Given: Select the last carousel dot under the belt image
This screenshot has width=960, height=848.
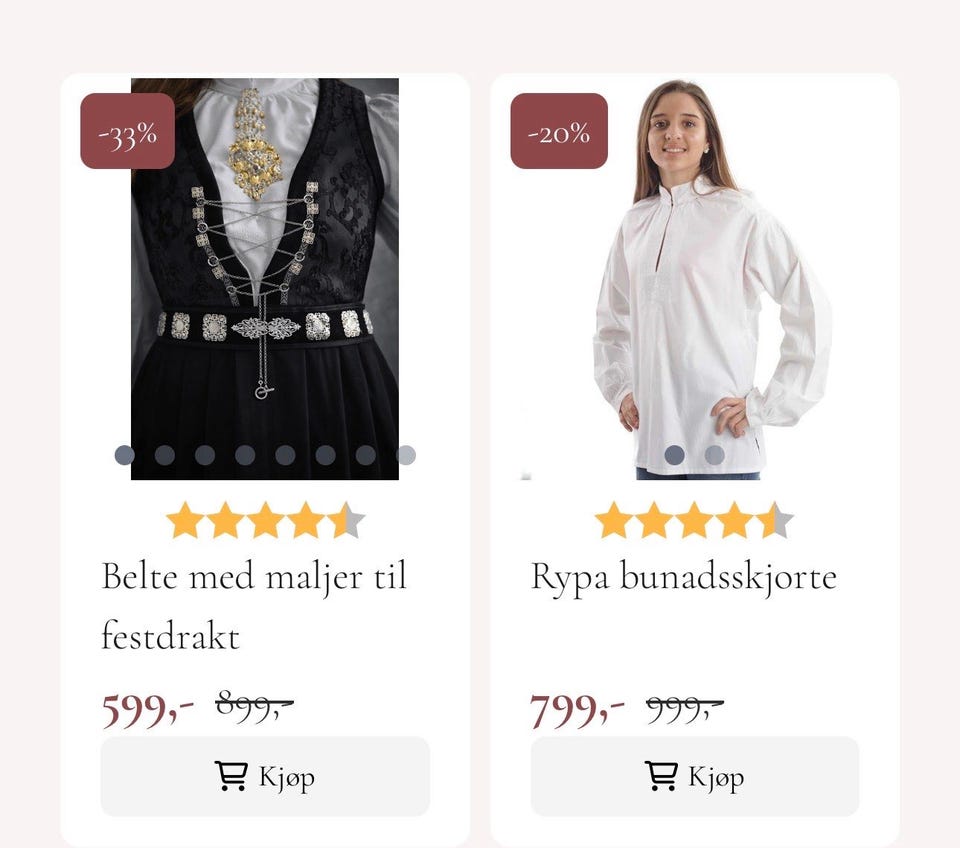Looking at the screenshot, I should [x=406, y=455].
